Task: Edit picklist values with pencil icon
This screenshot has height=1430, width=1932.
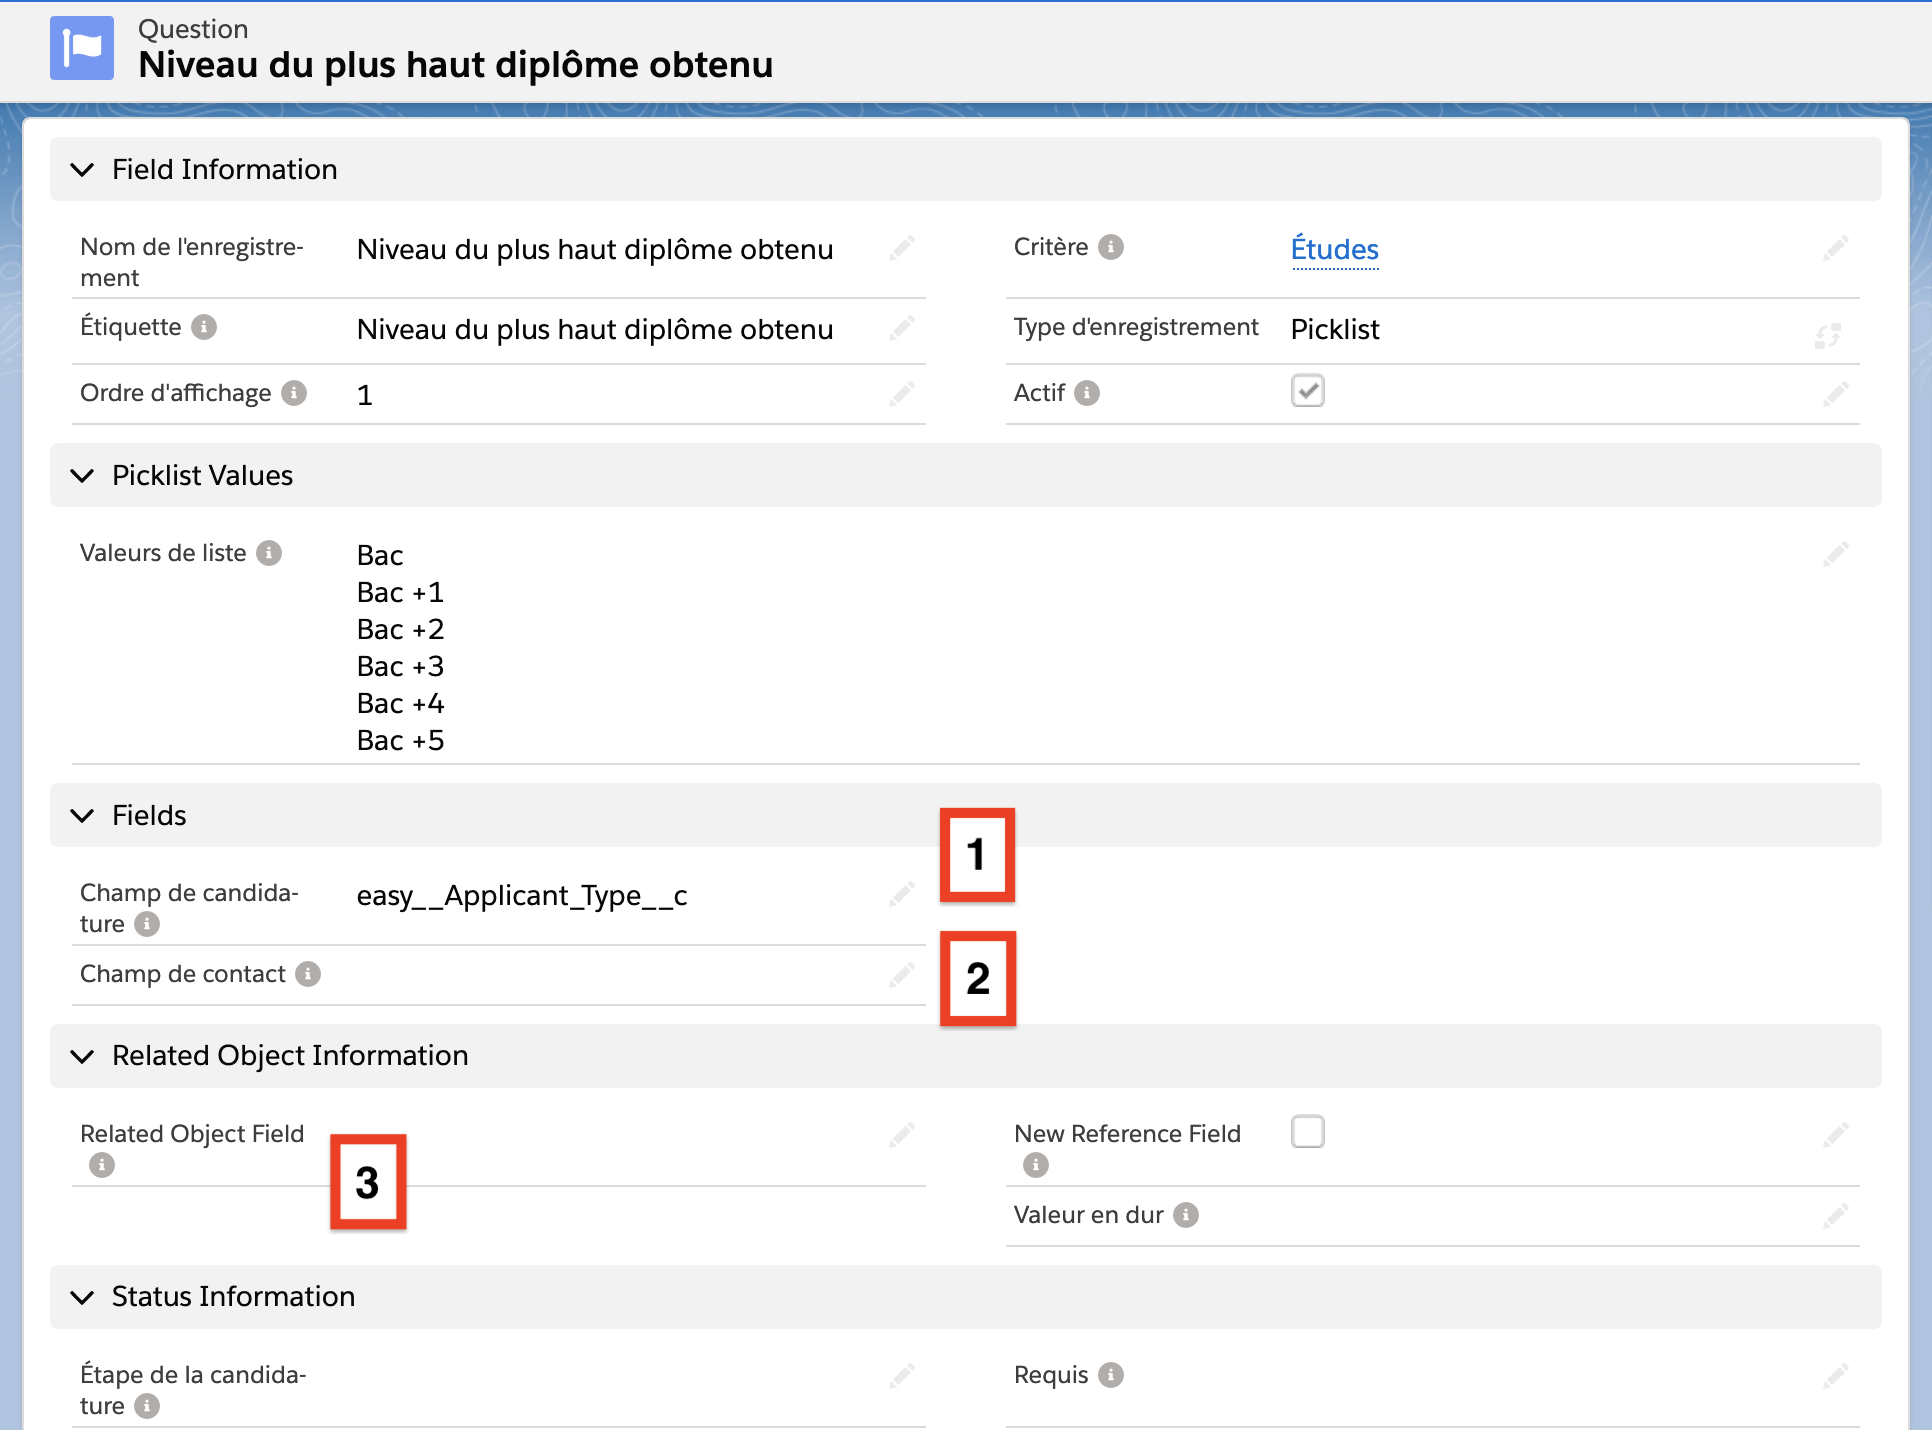Action: [x=1835, y=554]
